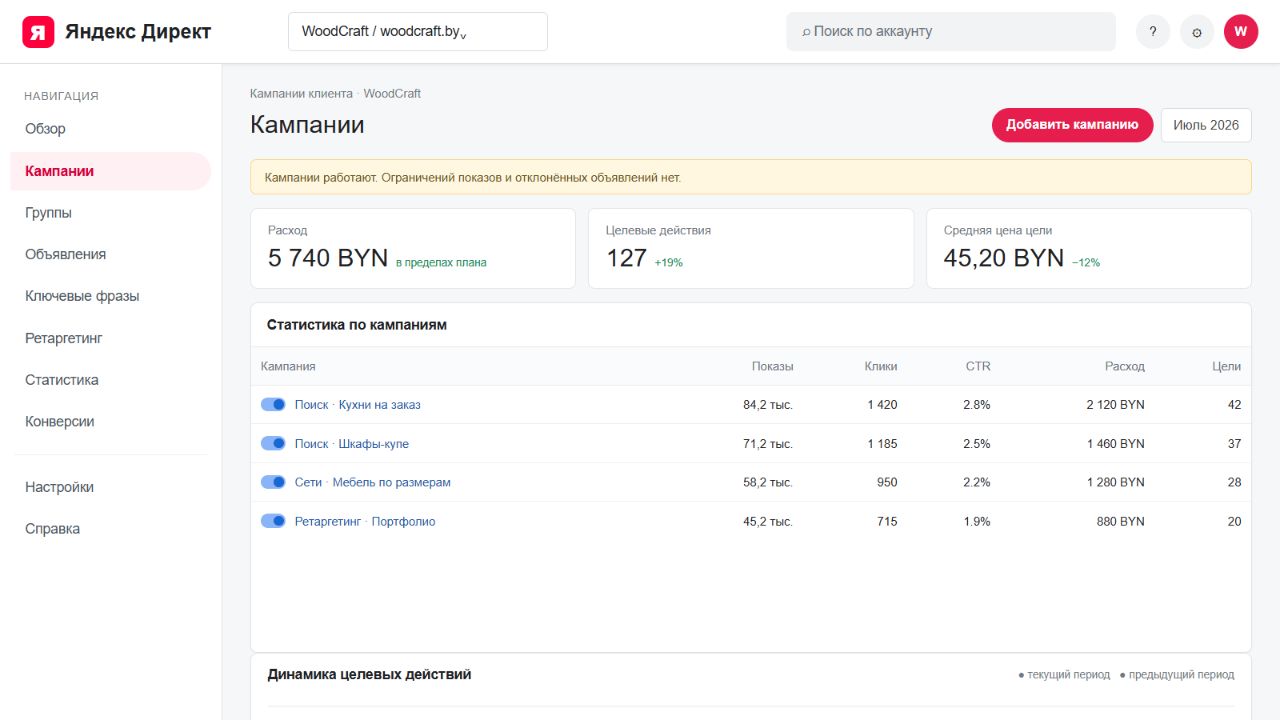
Task: Click the текущий период legend entry
Action: (1064, 675)
